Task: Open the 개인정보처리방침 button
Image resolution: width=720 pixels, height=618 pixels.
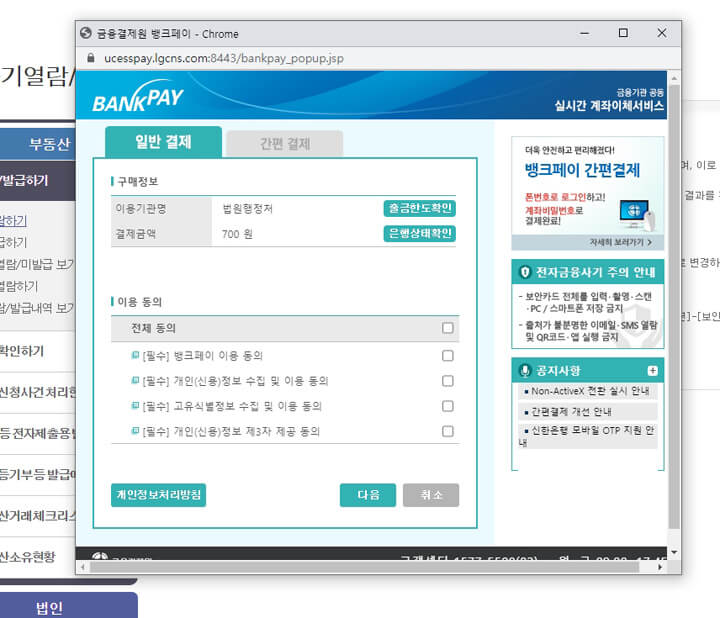Action: click(158, 495)
